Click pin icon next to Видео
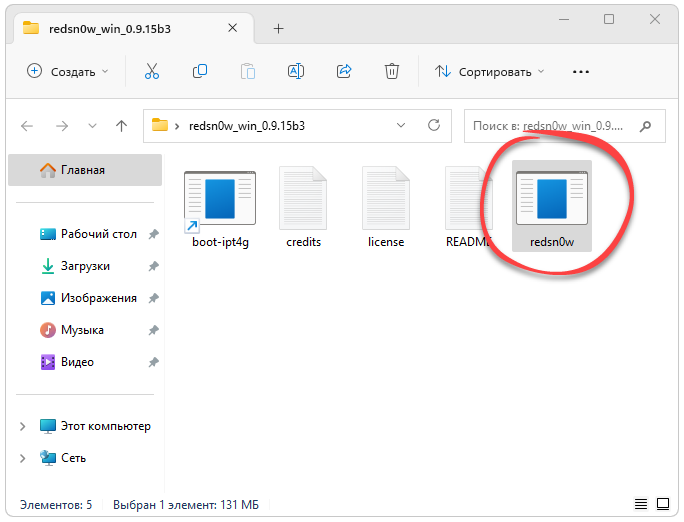This screenshot has width=684, height=522. pos(153,362)
